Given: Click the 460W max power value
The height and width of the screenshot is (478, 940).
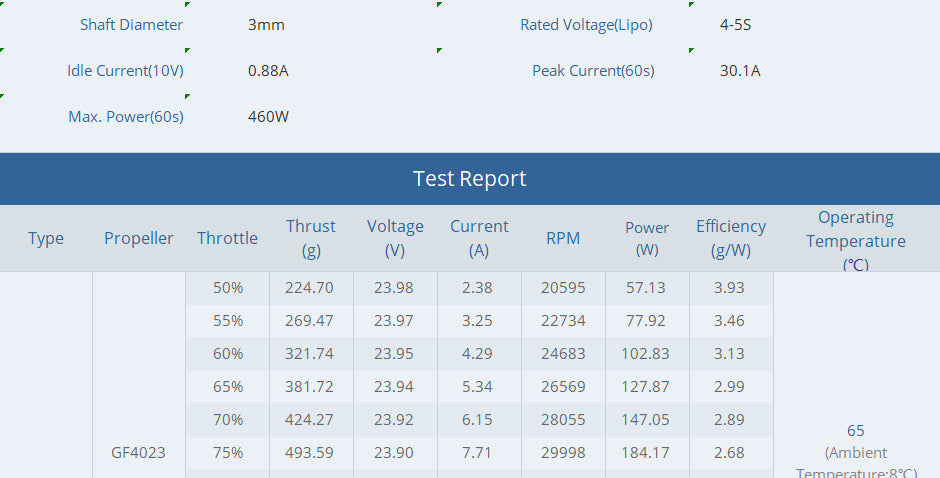Looking at the screenshot, I should tap(269, 117).
